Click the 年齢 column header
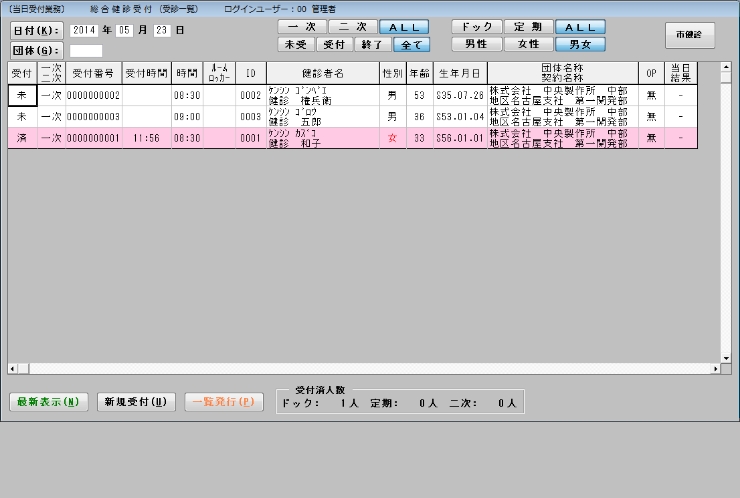The width and height of the screenshot is (740, 498). pyautogui.click(x=420, y=73)
